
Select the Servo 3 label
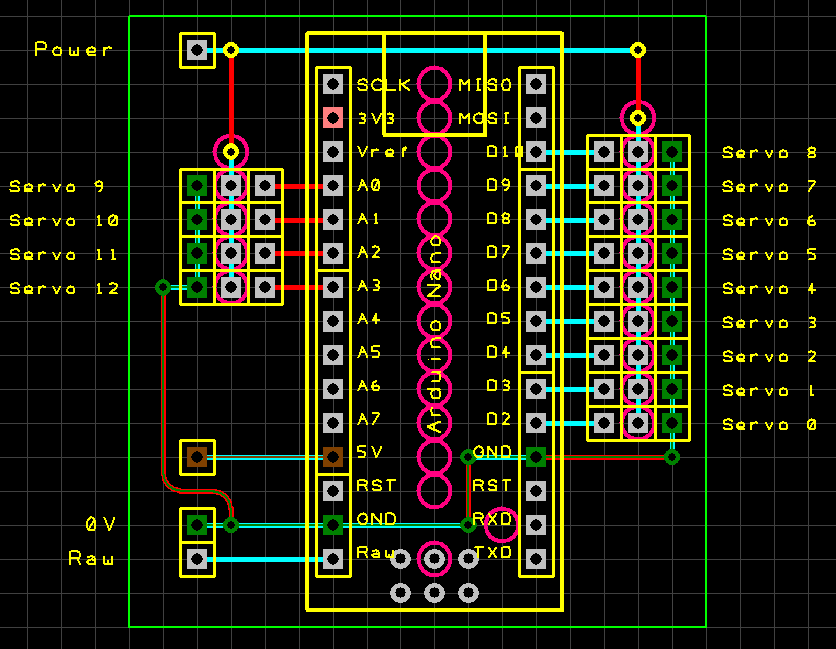(769, 323)
